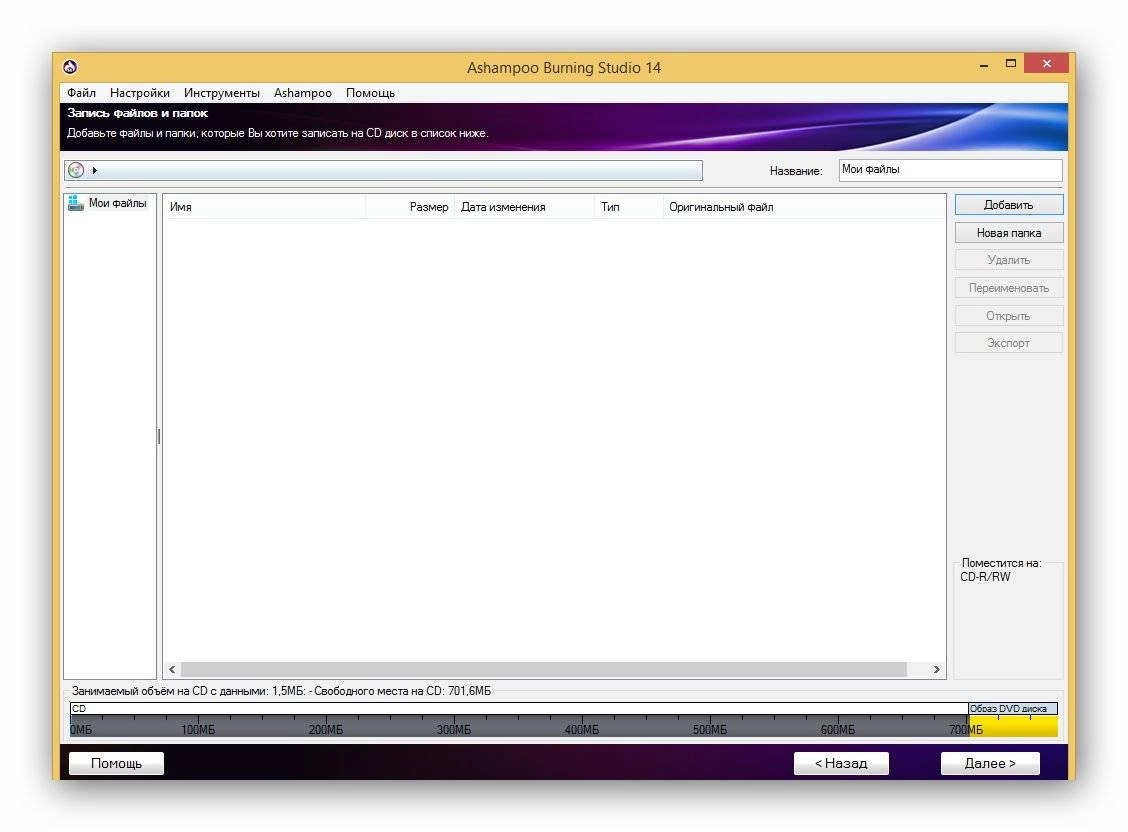Maximize the Ashampoo Burning Studio window

point(1011,64)
